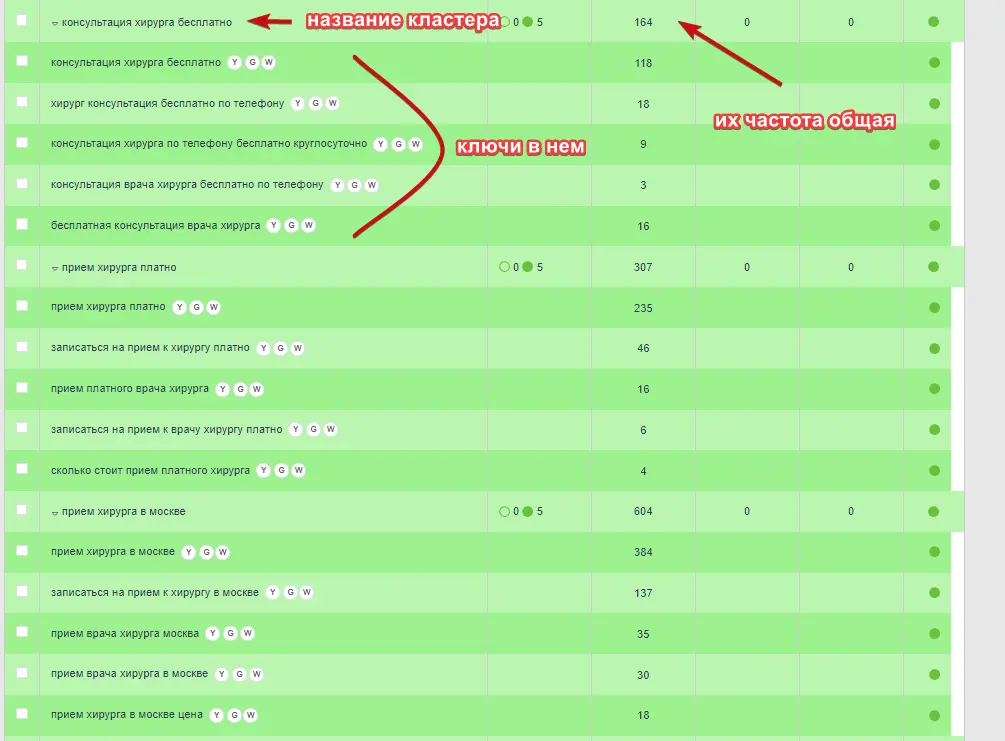Click Y icon beside 'прием врача хирурга москва'

pos(212,633)
